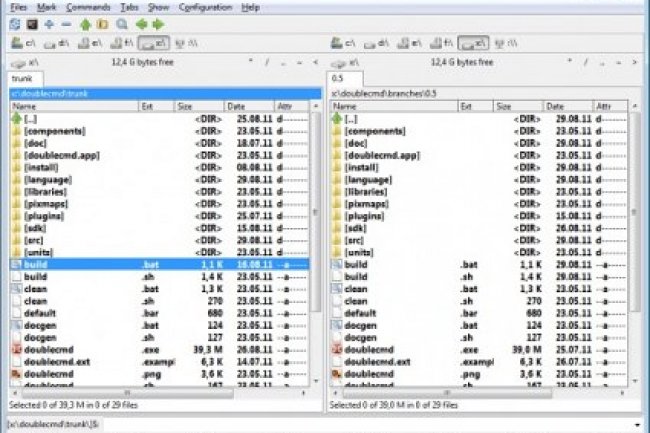This screenshot has height=433, width=650.
Task: Click the green up-arrow home icon
Action: click(x=87, y=22)
